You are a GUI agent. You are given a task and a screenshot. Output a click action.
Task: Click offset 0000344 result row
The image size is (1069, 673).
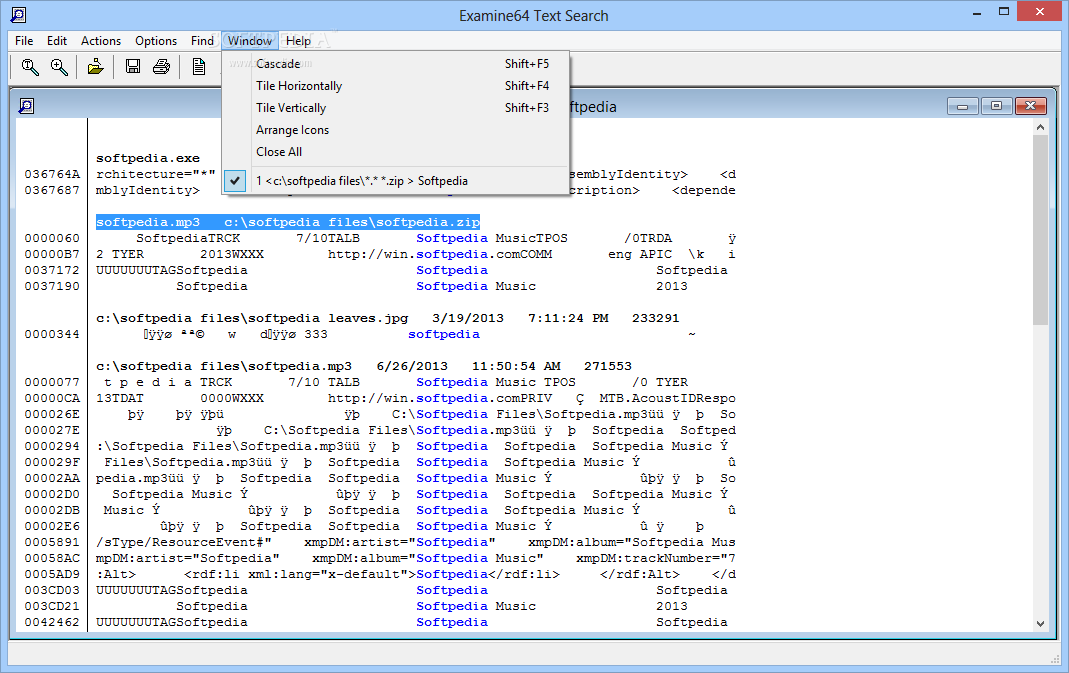coord(52,335)
